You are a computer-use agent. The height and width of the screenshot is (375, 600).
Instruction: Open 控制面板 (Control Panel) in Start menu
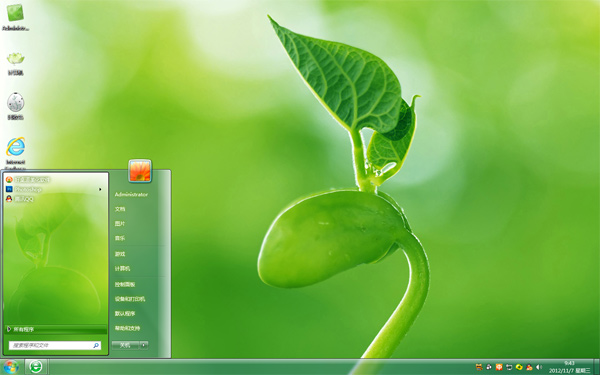(125, 285)
